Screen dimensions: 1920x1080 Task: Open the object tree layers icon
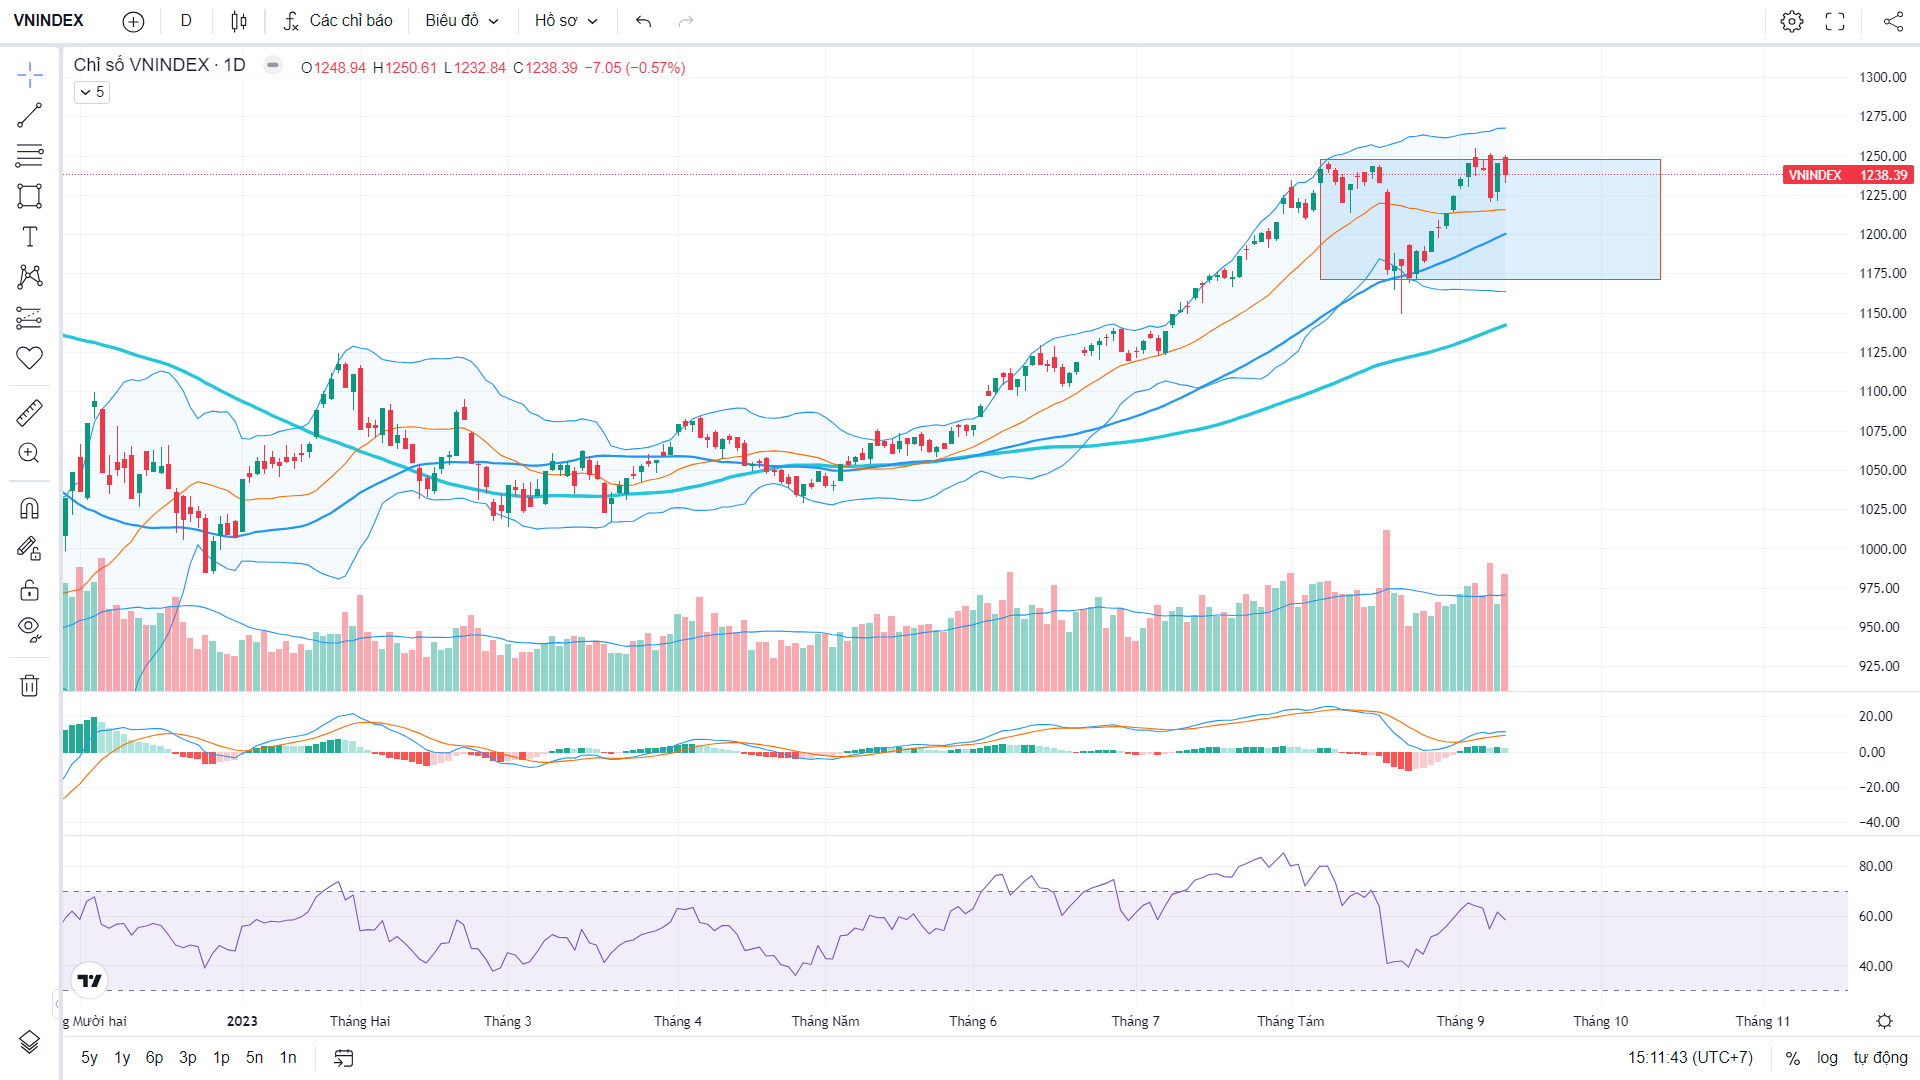(30, 1042)
